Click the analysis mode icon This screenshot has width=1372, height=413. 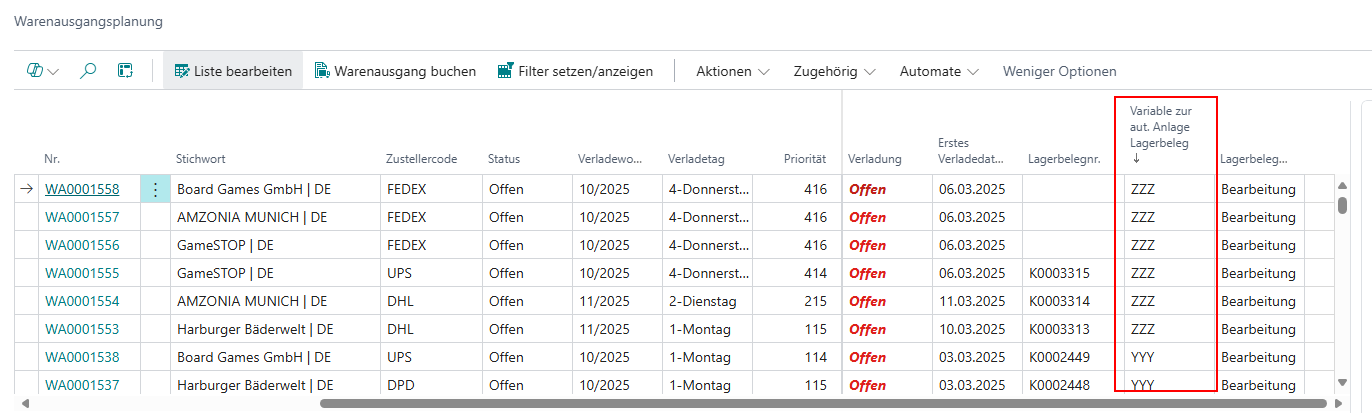(x=125, y=71)
